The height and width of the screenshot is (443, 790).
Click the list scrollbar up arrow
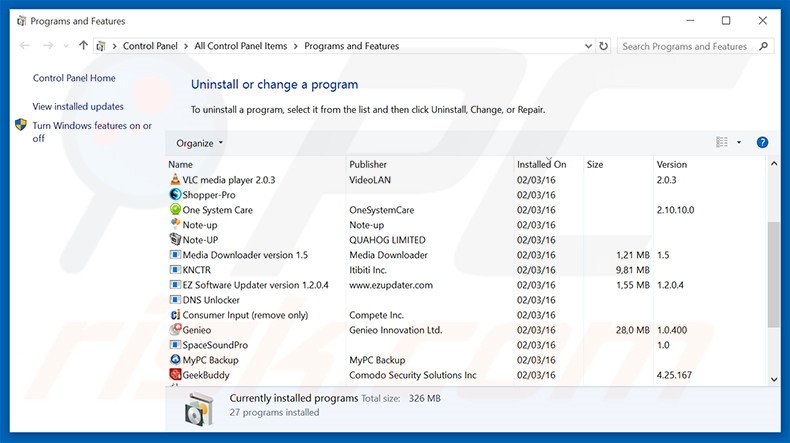[774, 164]
